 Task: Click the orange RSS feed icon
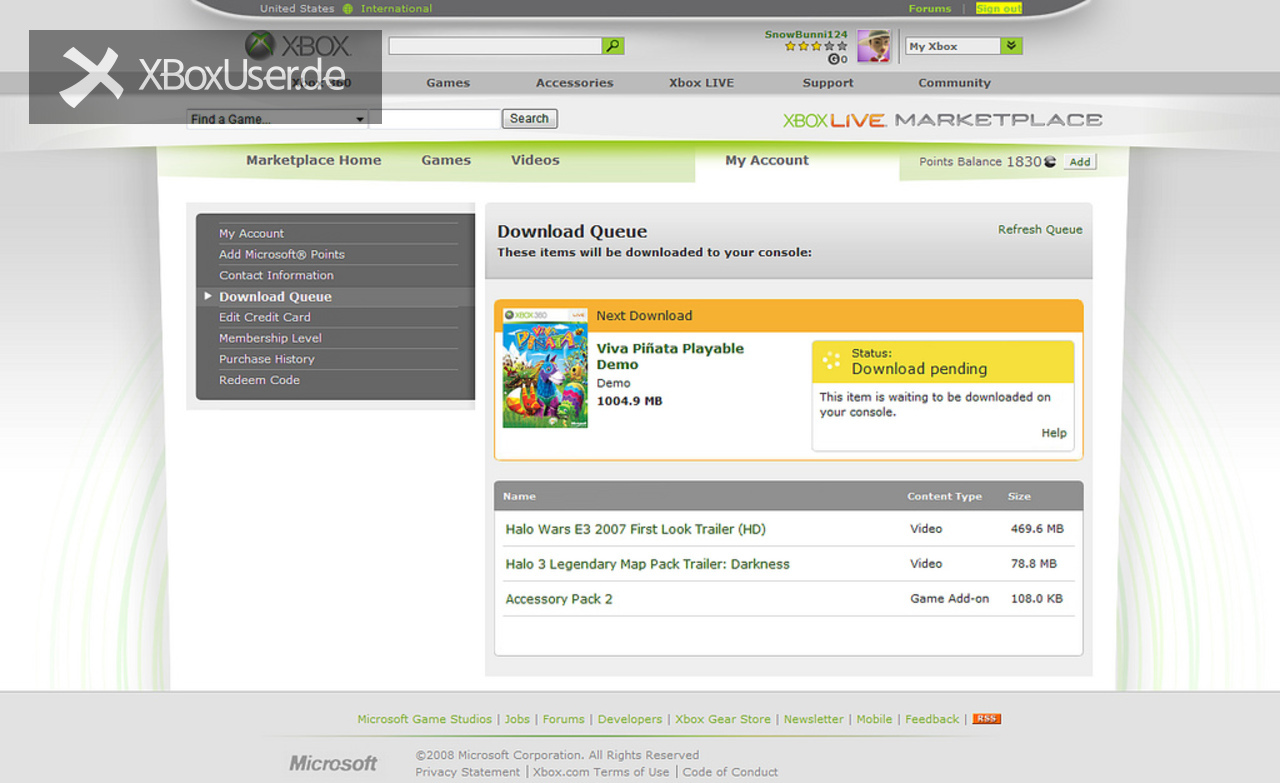point(987,719)
